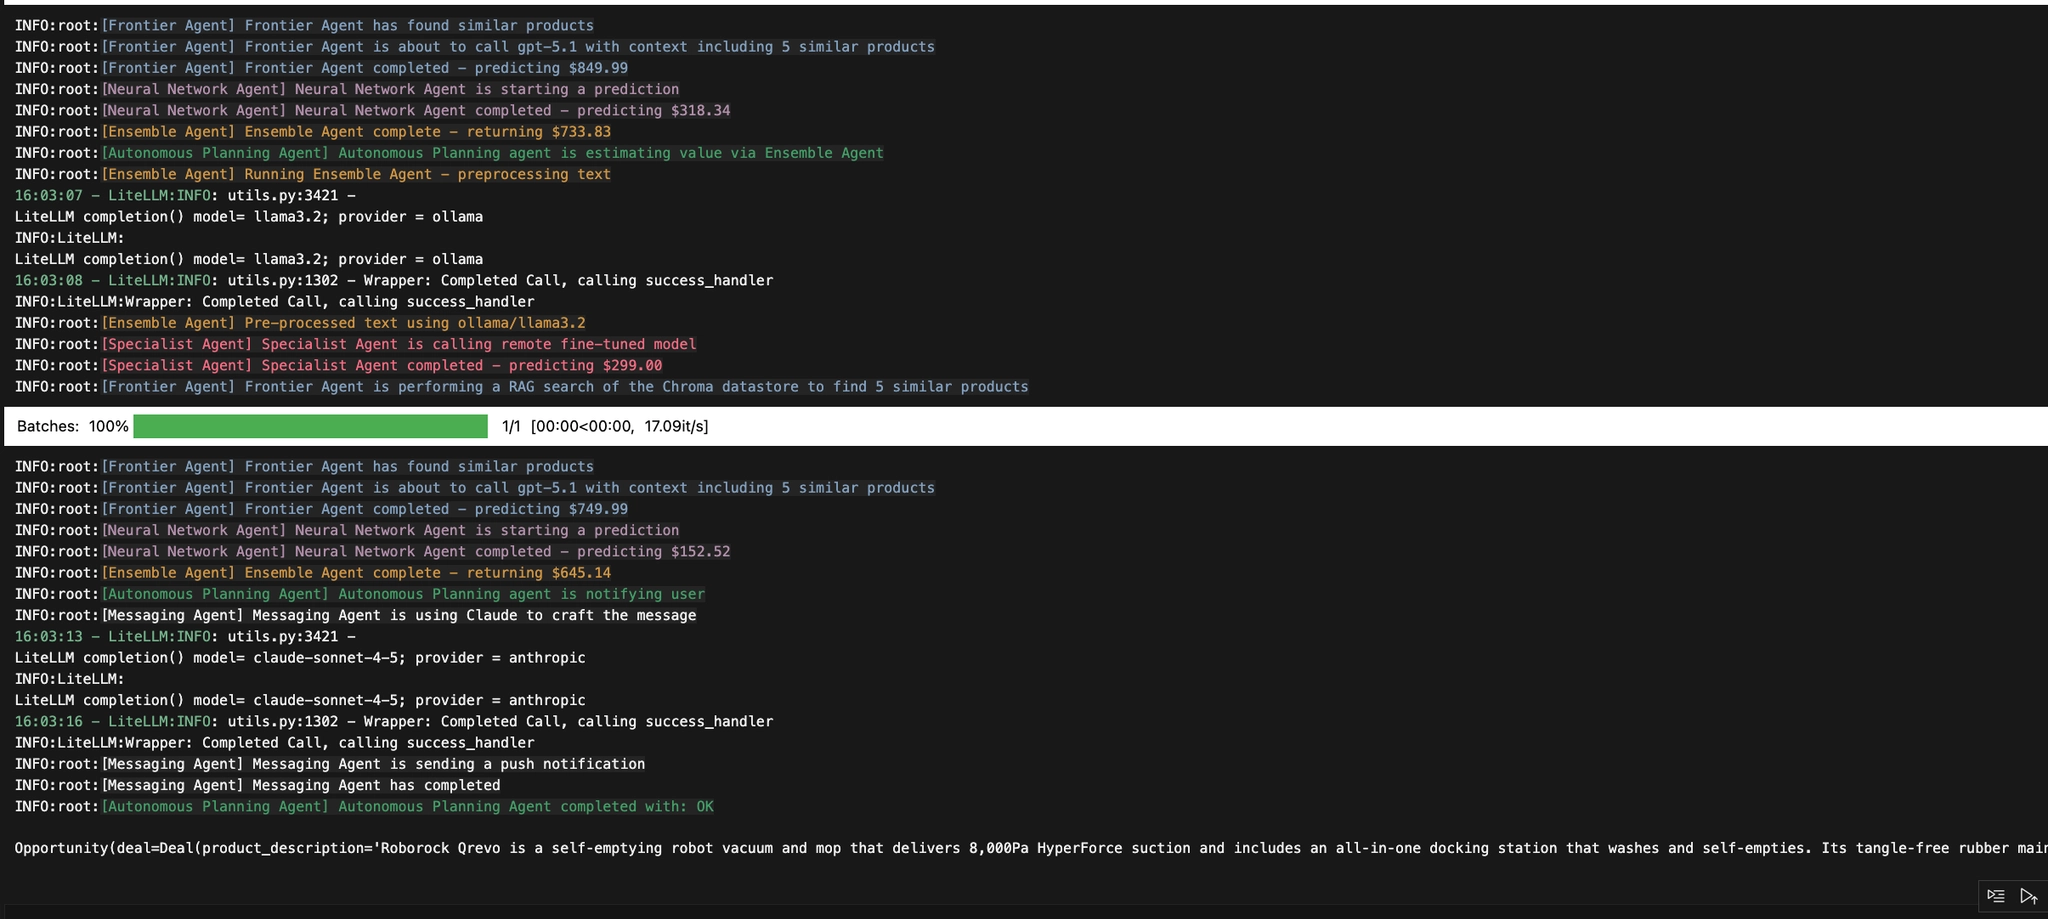Click the Run by Line icon
Image resolution: width=2048 pixels, height=919 pixels.
pyautogui.click(x=1996, y=896)
